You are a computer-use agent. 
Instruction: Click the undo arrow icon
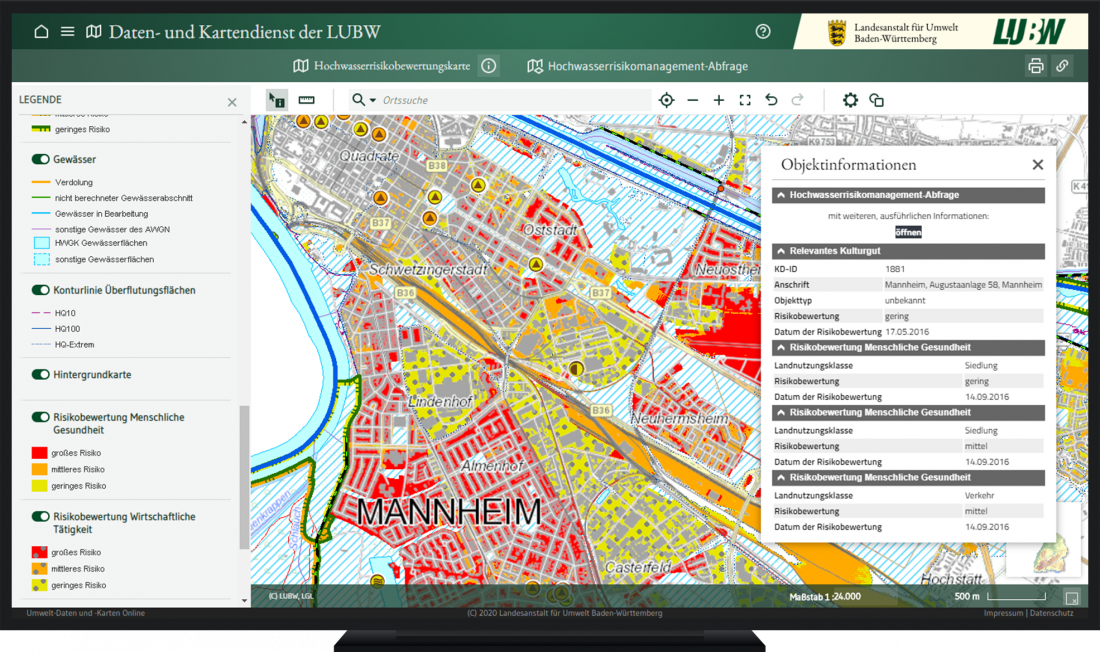pyautogui.click(x=769, y=100)
